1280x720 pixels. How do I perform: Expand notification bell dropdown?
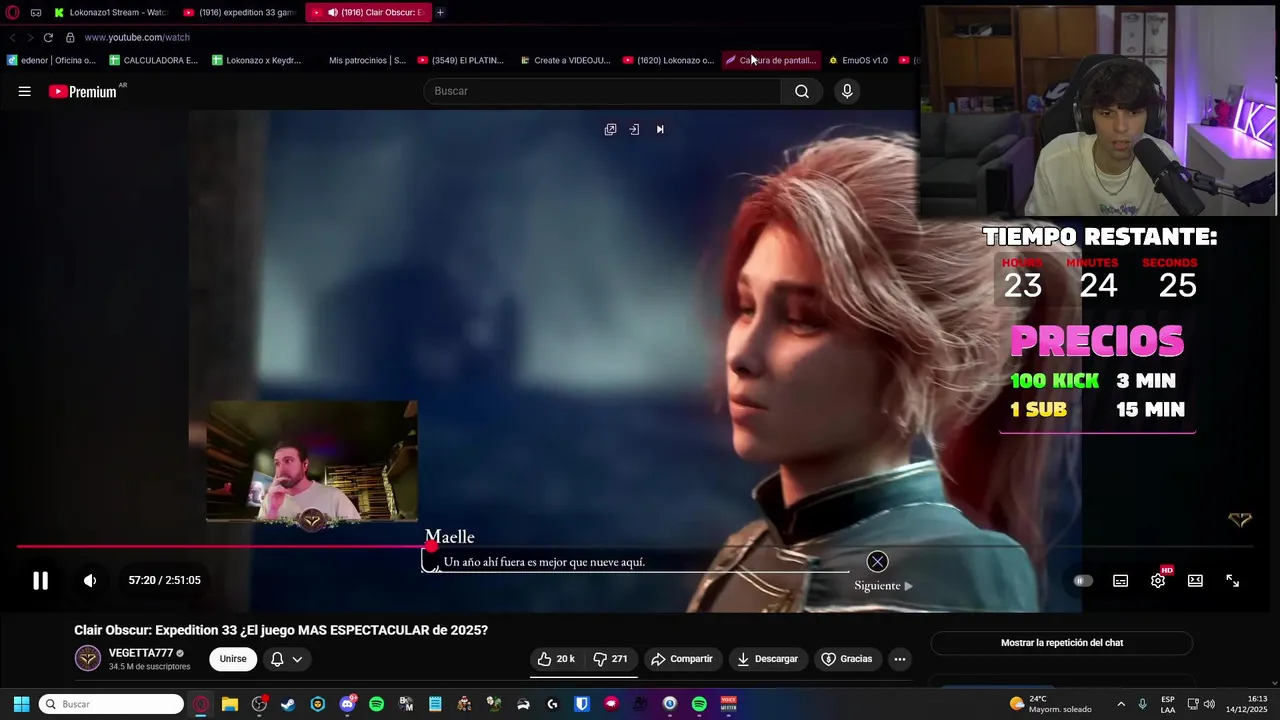(286, 659)
